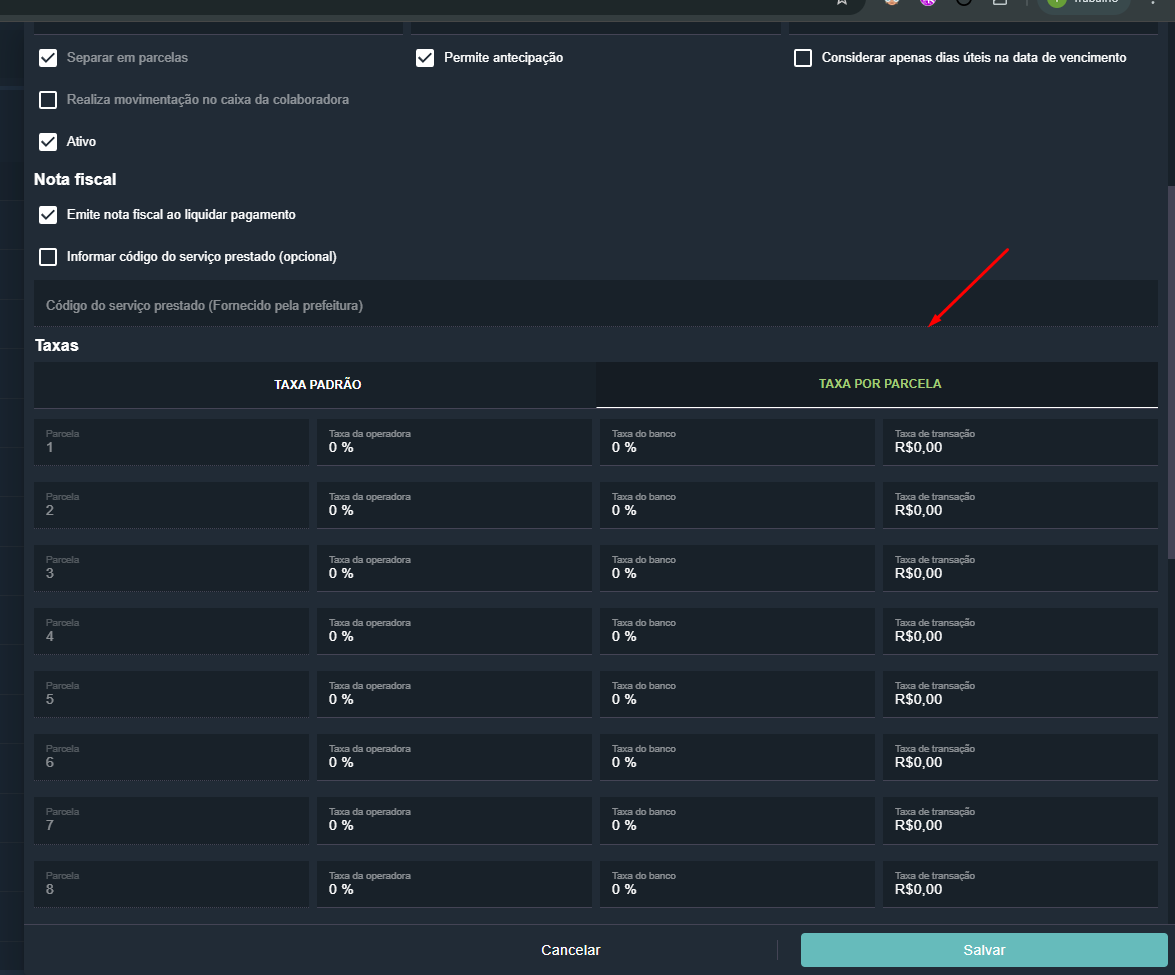
Task: Edit Taxa do banco for parcela 7
Action: [x=737, y=820]
